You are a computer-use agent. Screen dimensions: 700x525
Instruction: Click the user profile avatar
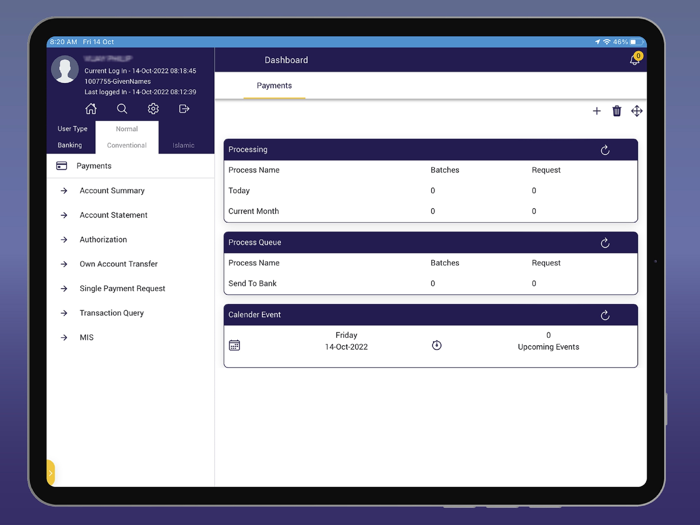coord(65,69)
